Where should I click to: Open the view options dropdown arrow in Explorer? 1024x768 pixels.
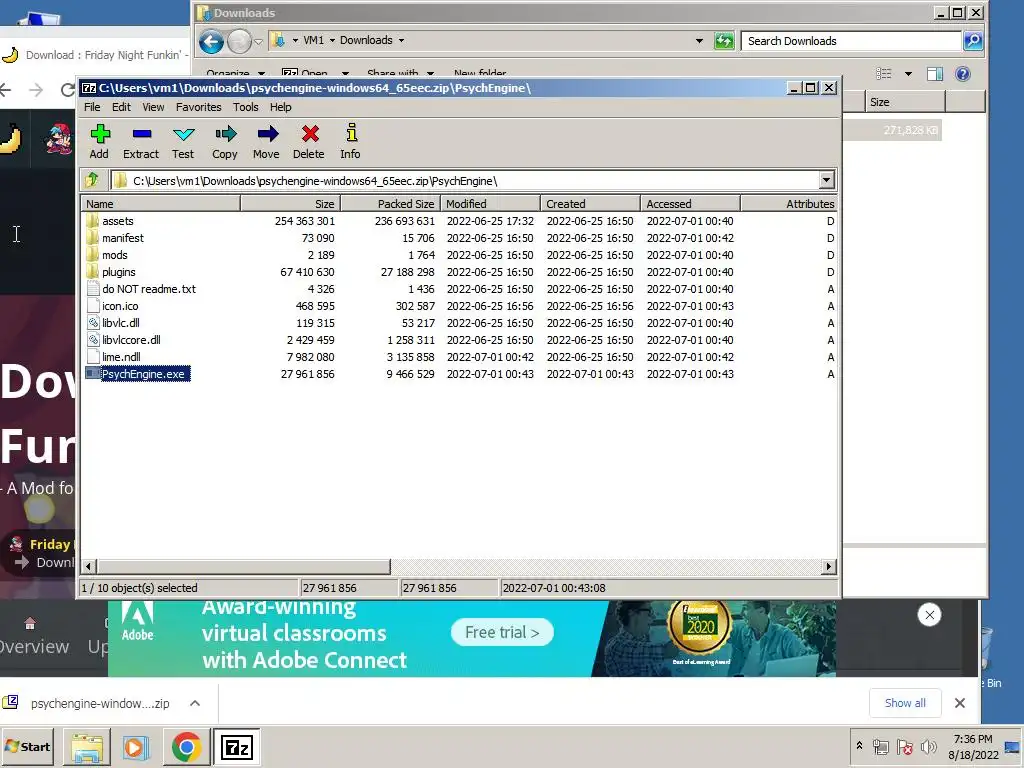[908, 74]
